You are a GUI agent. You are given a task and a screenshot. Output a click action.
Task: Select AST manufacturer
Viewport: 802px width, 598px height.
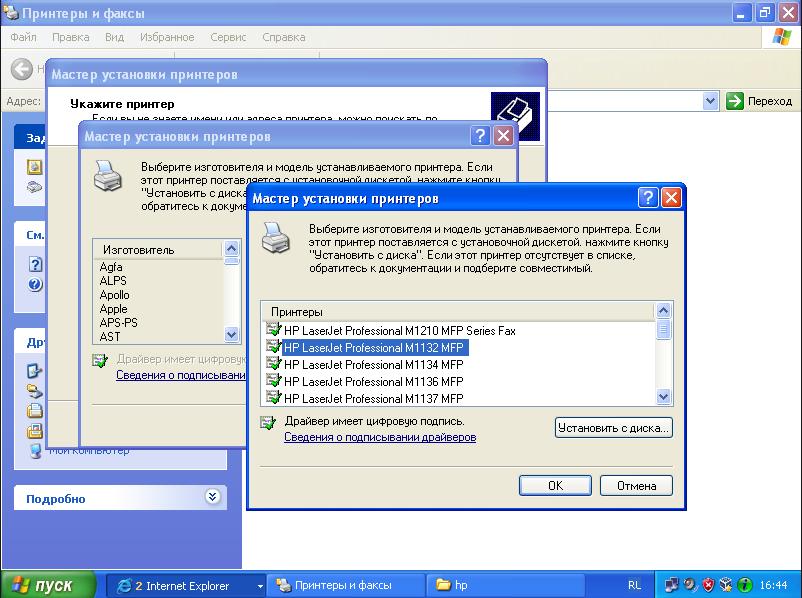tap(110, 337)
